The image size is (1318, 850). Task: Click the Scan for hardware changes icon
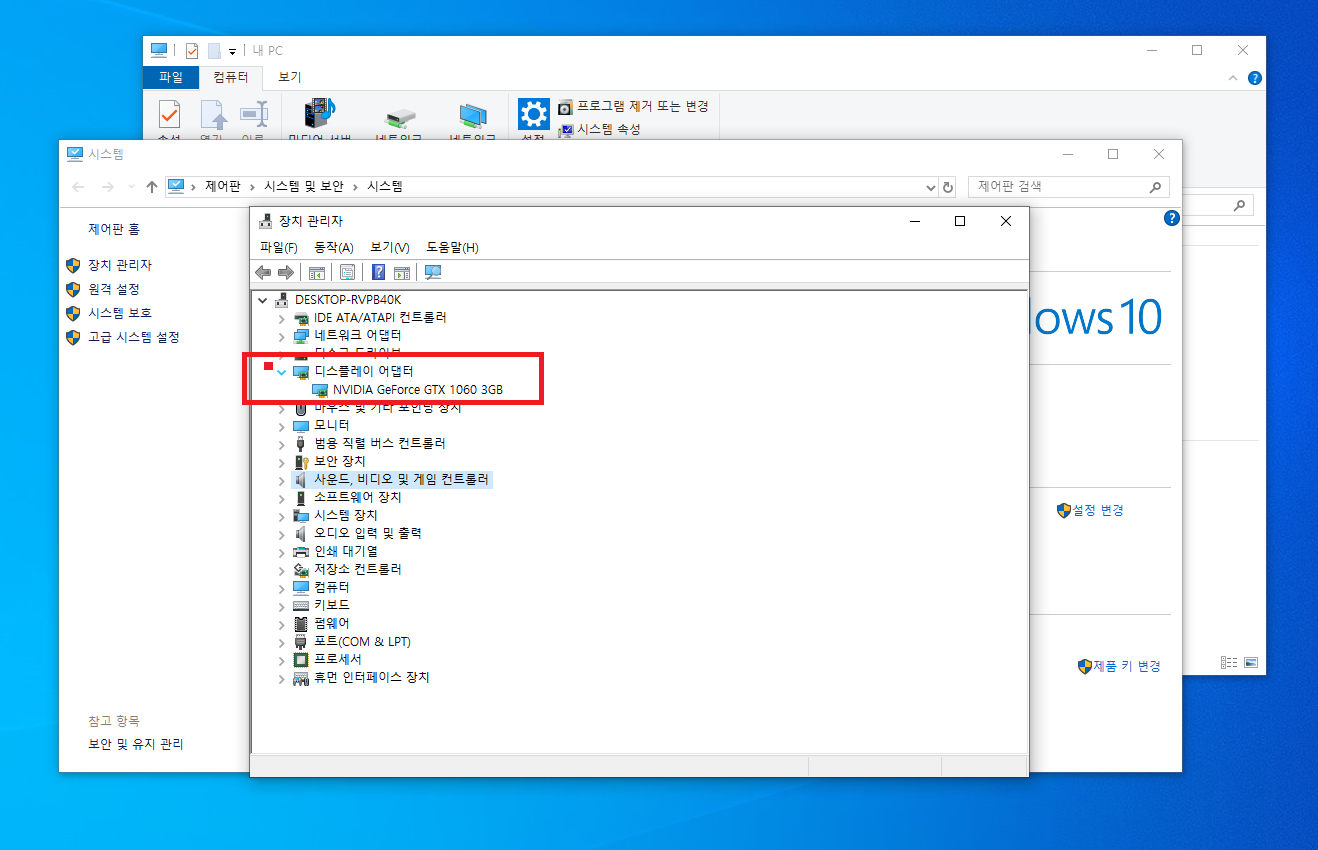click(x=433, y=272)
